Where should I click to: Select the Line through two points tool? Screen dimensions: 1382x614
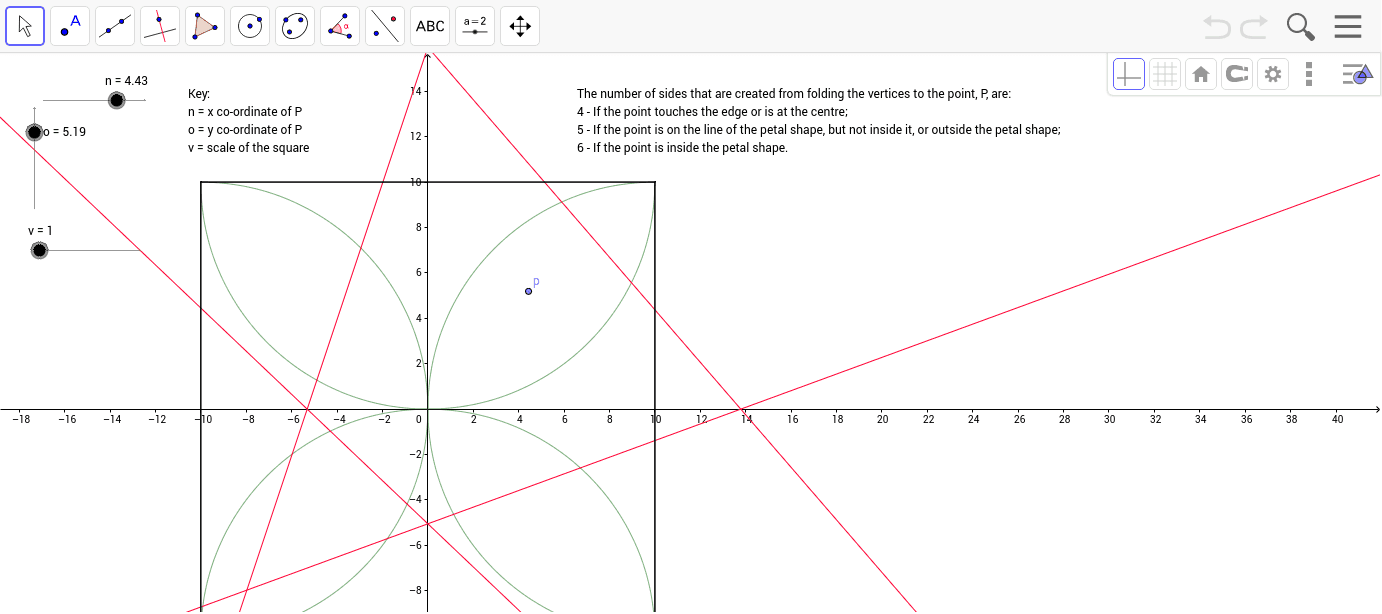pos(115,26)
